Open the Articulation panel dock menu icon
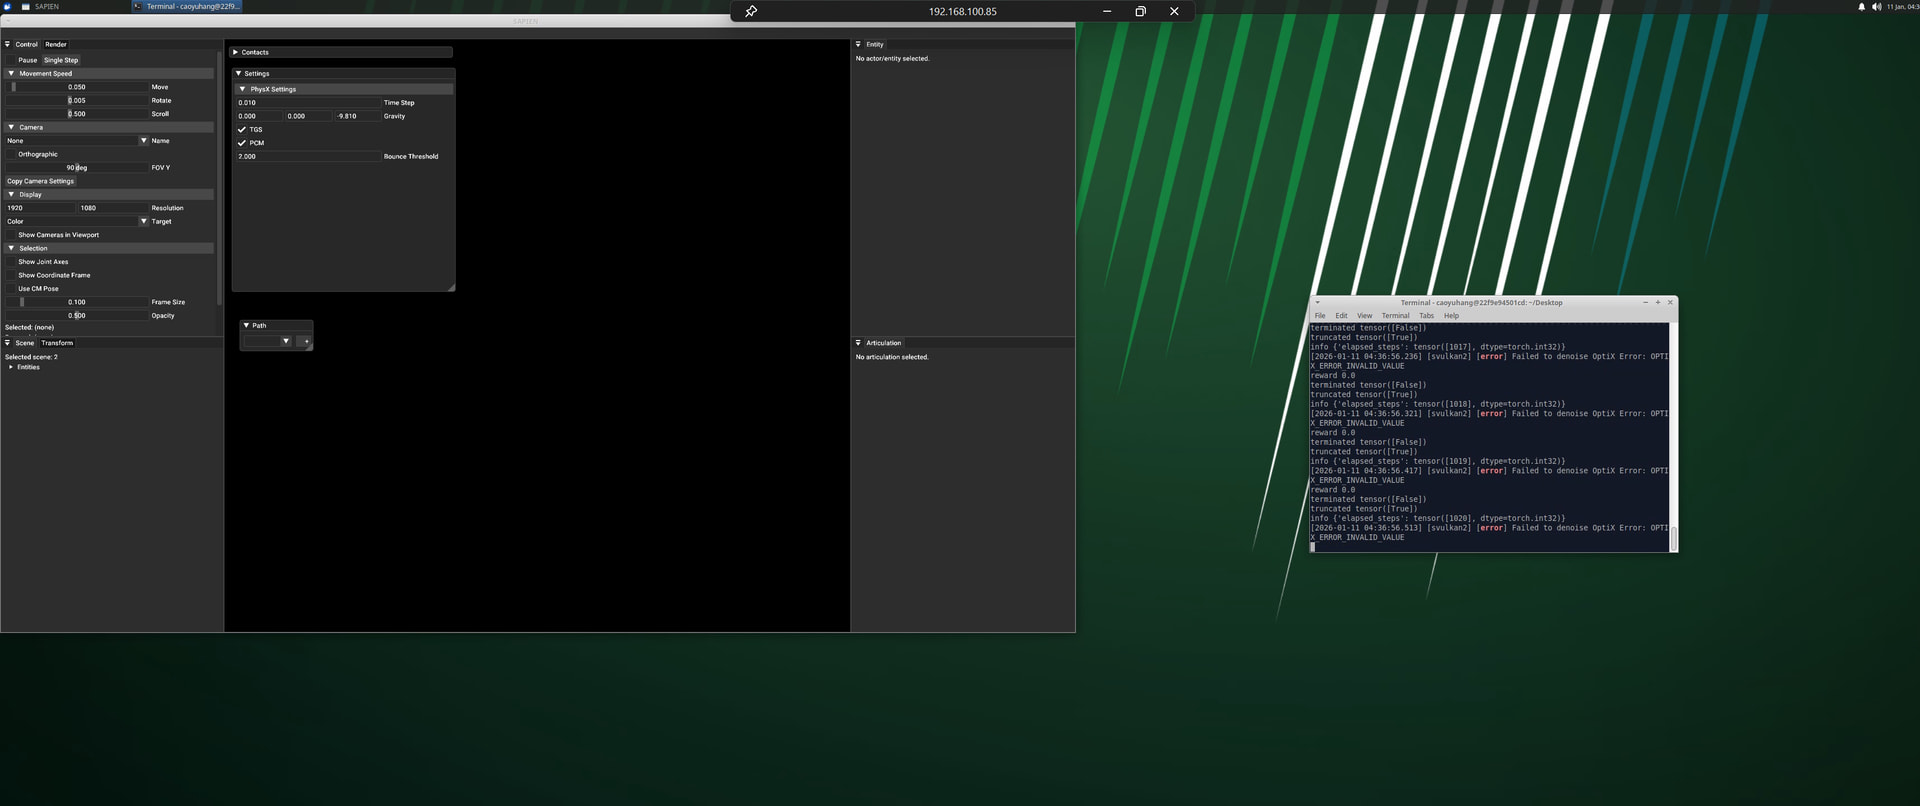The width and height of the screenshot is (1920, 806). 858,343
